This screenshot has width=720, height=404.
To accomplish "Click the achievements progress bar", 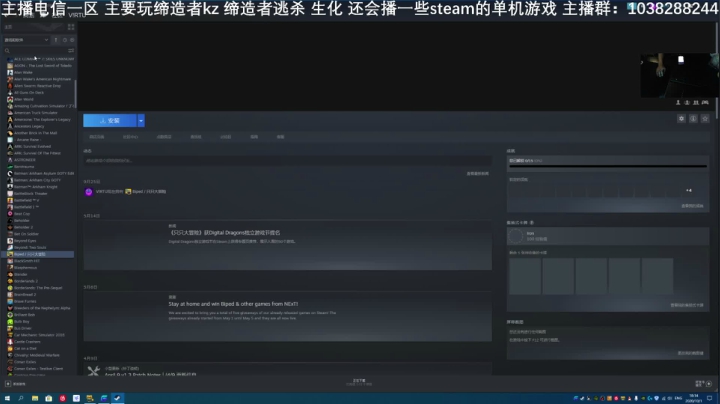I will coord(608,166).
